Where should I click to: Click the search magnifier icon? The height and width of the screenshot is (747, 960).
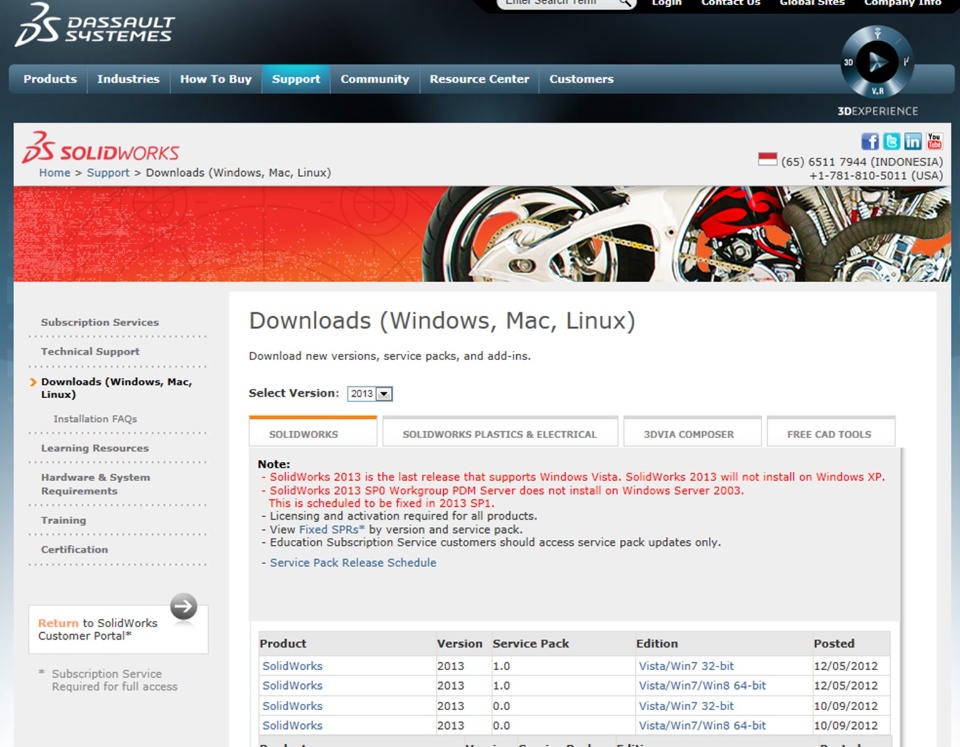(624, 3)
